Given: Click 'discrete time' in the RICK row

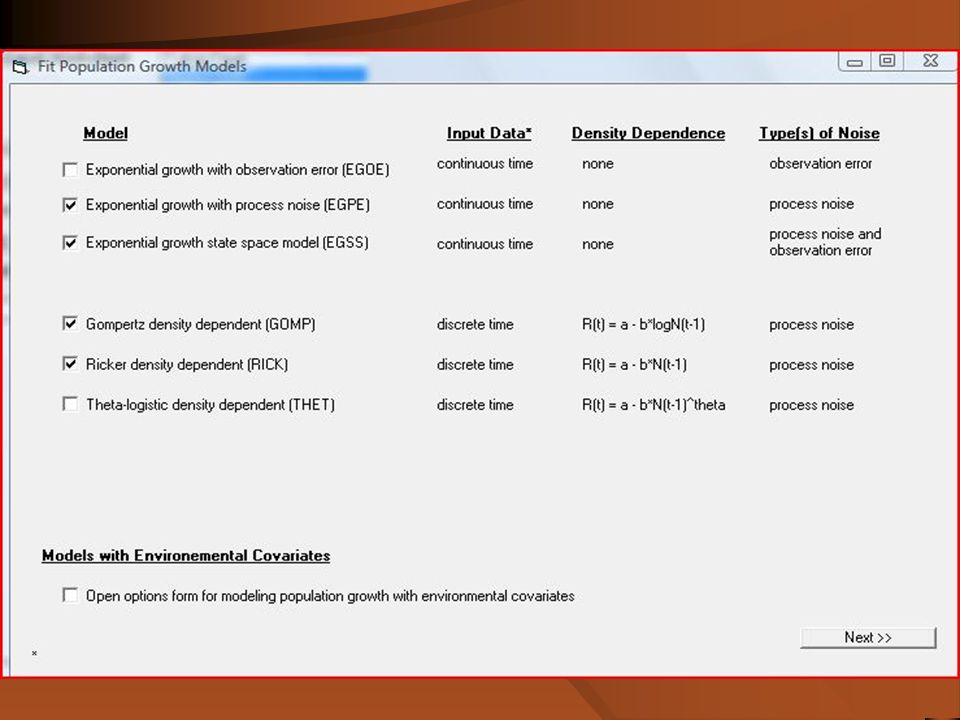Looking at the screenshot, I should [x=475, y=364].
